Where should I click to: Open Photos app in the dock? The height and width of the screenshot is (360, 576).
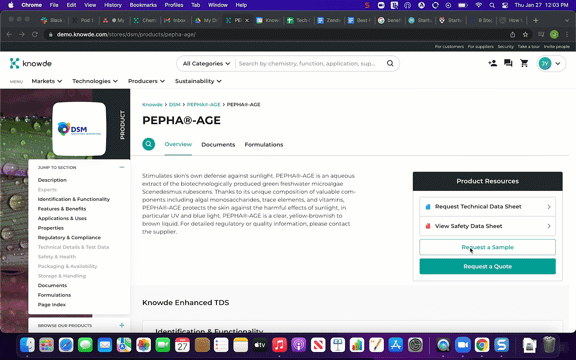[x=143, y=345]
